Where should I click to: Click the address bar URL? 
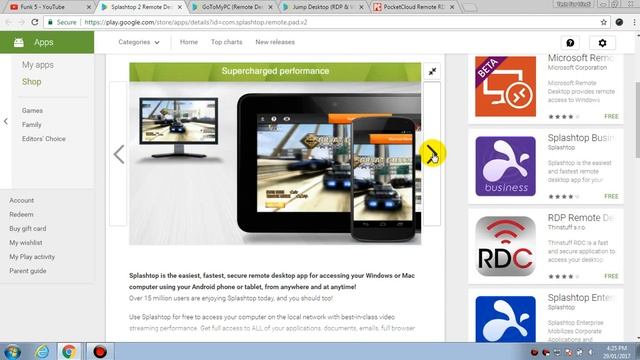pos(196,22)
